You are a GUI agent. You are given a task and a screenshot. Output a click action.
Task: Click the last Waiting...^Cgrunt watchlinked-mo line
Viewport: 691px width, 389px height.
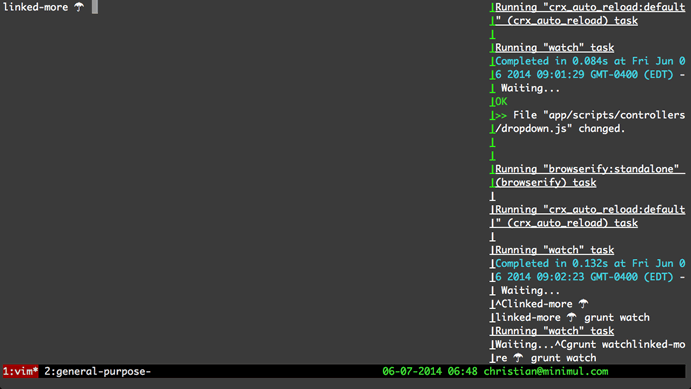tap(590, 344)
